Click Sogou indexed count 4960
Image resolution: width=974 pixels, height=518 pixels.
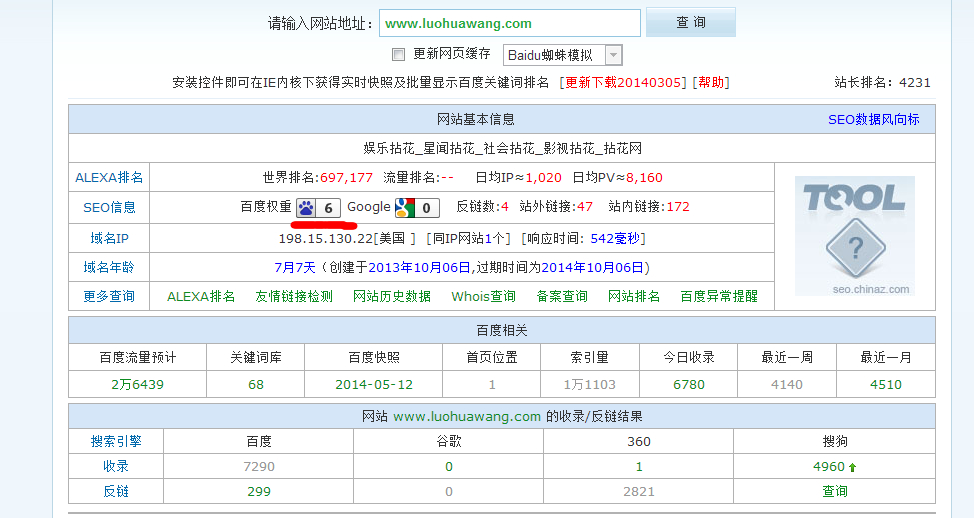pyautogui.click(x=829, y=466)
